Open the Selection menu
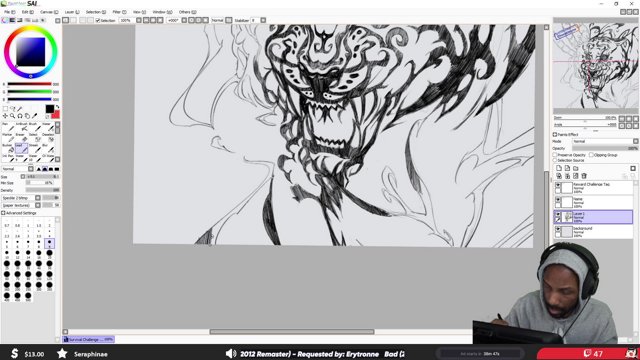 pyautogui.click(x=96, y=12)
